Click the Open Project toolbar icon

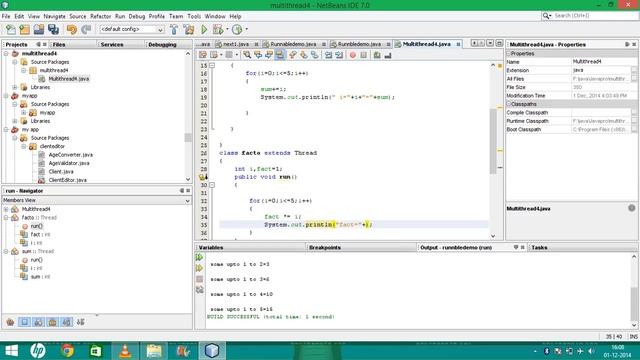[x=39, y=29]
